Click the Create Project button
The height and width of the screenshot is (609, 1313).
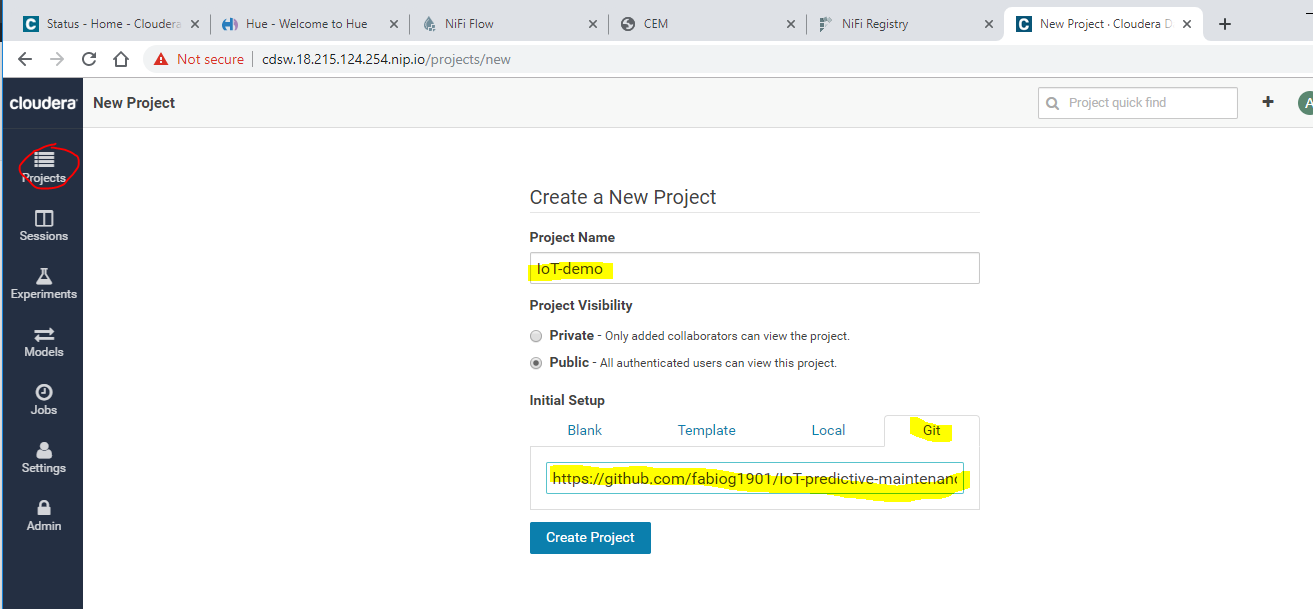[590, 537]
